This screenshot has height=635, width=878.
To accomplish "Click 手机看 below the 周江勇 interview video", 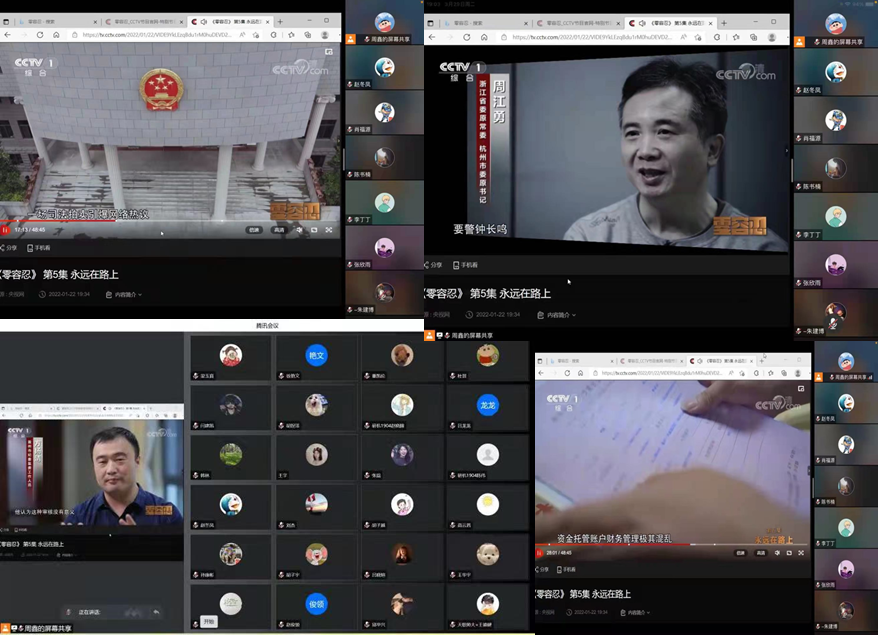I will (463, 265).
